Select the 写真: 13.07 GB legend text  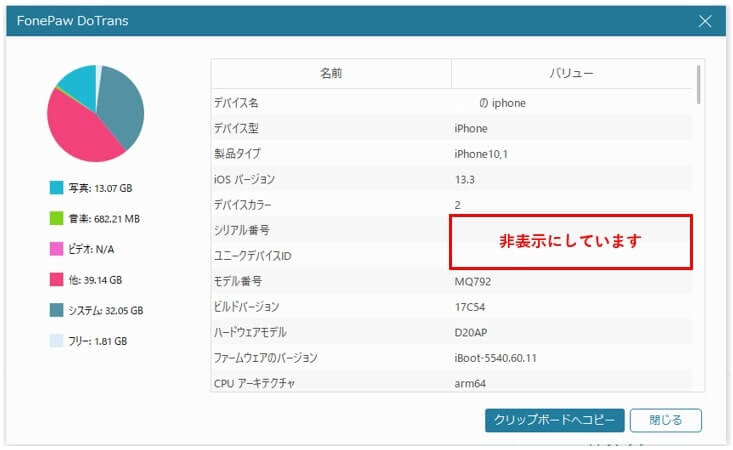click(101, 188)
